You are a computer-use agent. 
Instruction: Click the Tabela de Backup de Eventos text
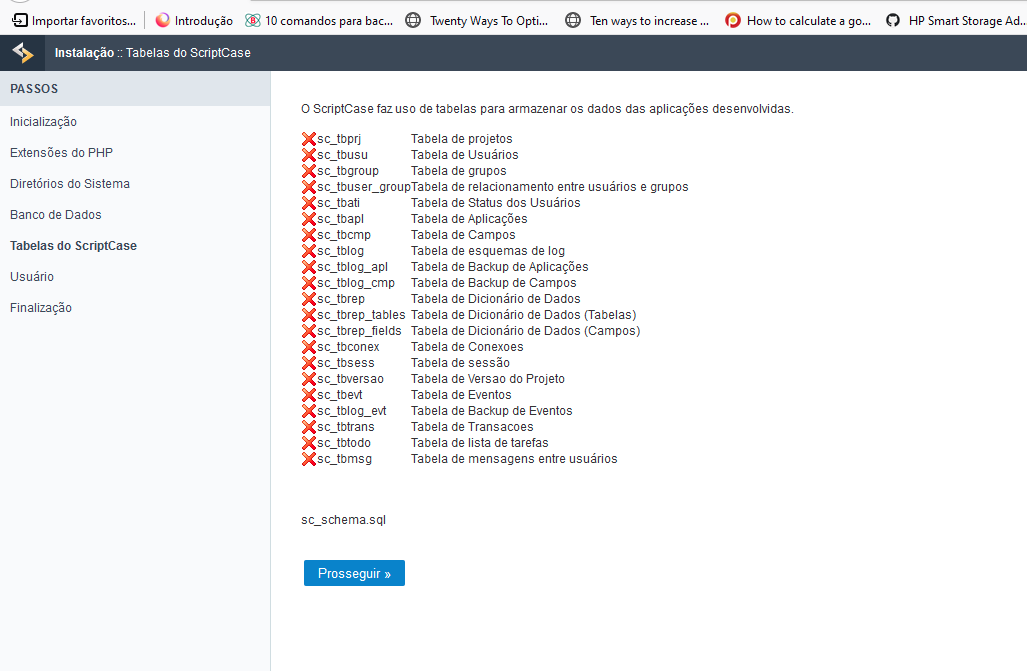(x=492, y=411)
